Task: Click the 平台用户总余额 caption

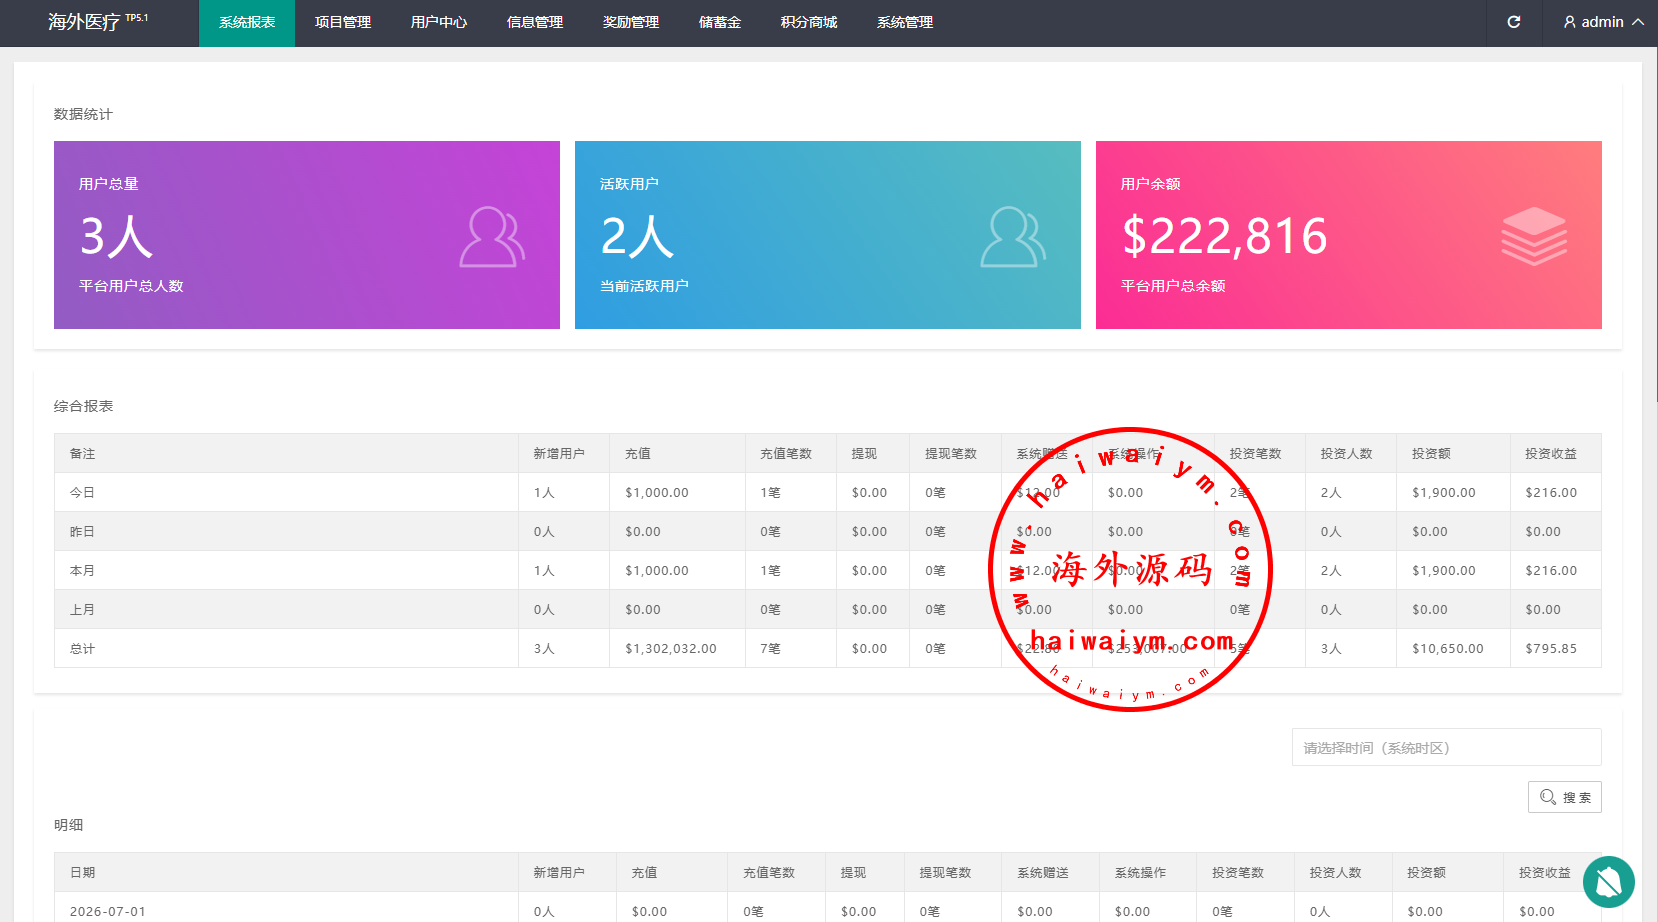Action: pyautogui.click(x=1173, y=286)
